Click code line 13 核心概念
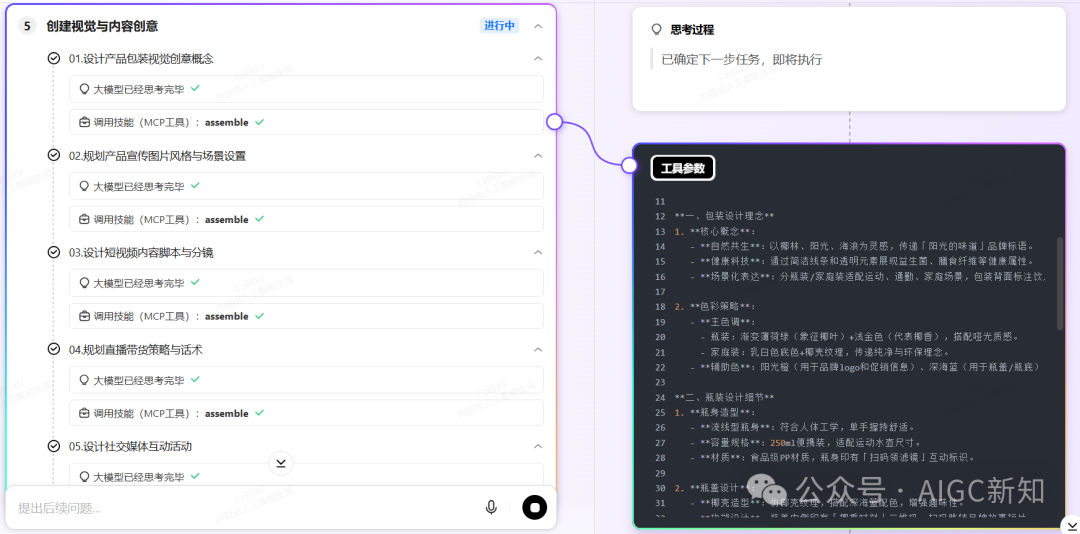 [716, 232]
